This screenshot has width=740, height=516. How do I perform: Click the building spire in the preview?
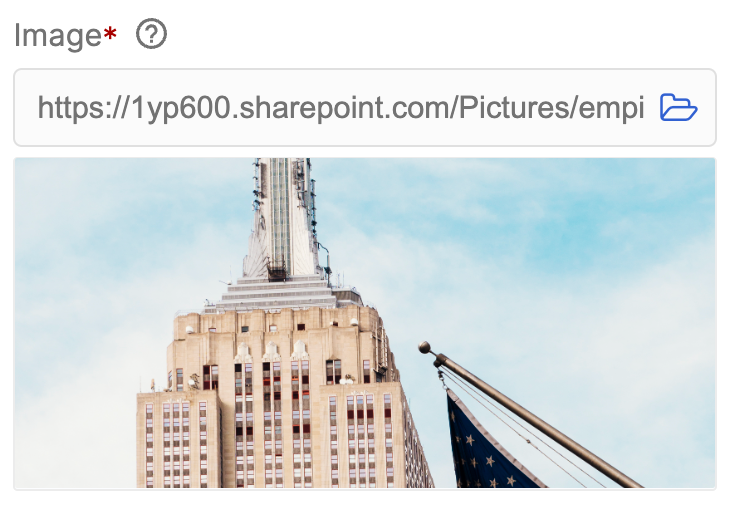(282, 217)
